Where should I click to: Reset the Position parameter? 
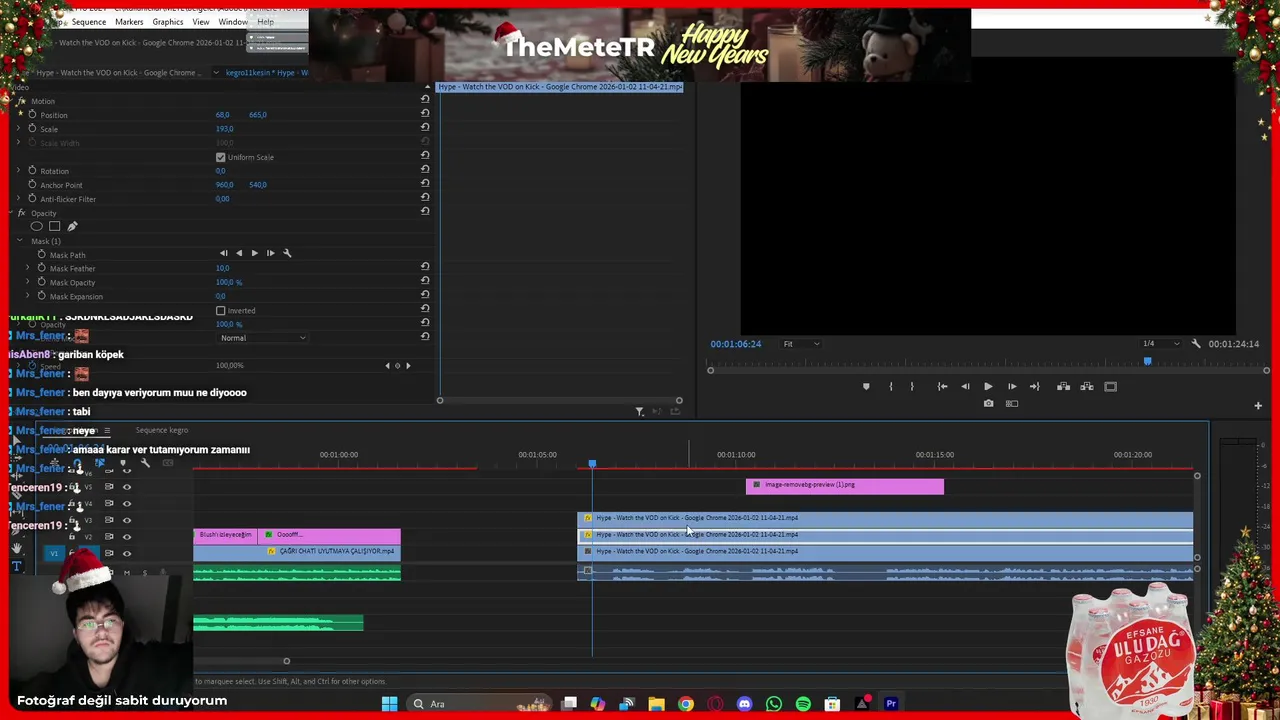tap(425, 114)
